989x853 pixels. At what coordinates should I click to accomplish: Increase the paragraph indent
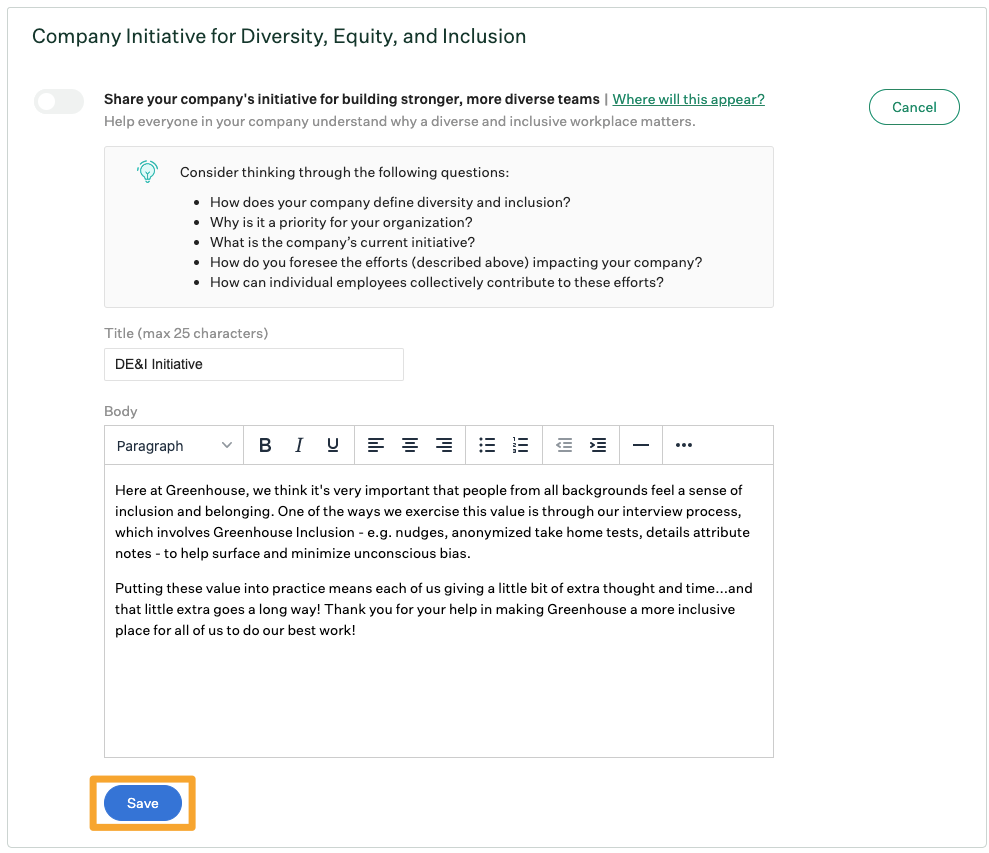(x=598, y=445)
